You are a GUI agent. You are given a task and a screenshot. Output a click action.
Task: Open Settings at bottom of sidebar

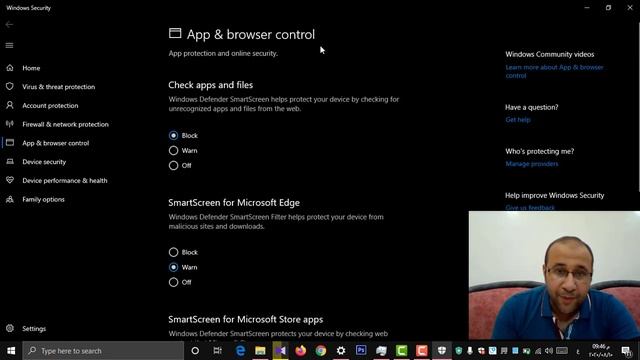[34, 329]
